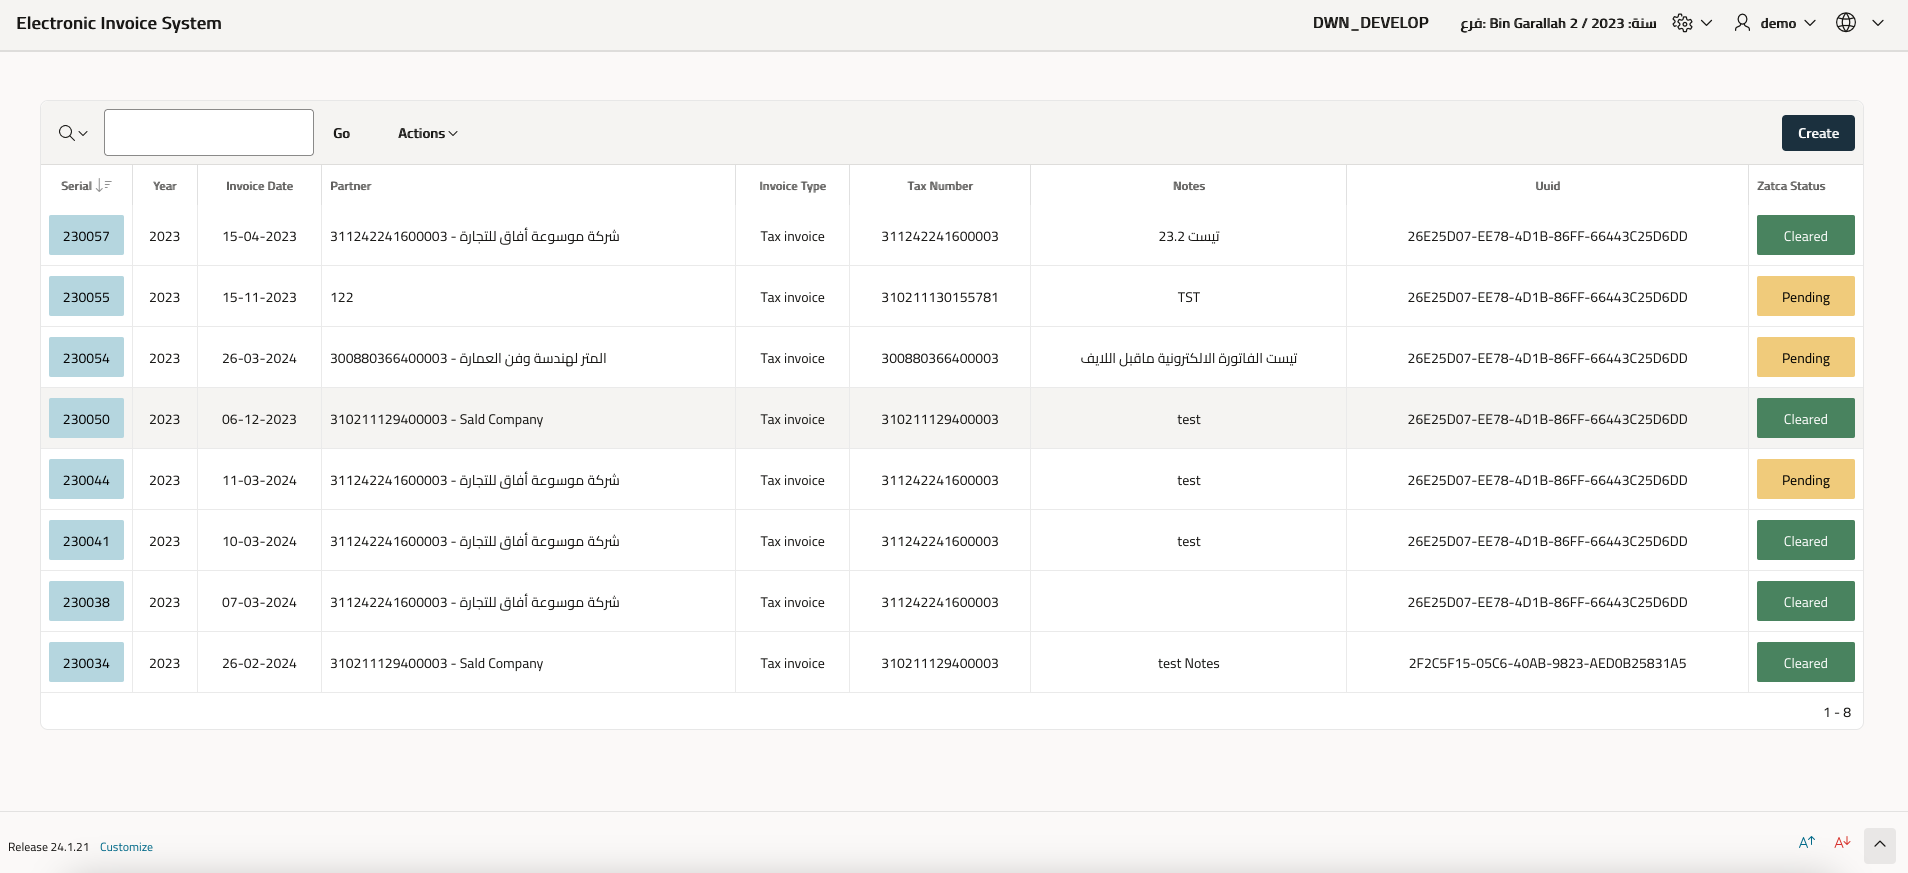Click Pending status for invoice 230044
The width and height of the screenshot is (1908, 873).
(x=1805, y=480)
